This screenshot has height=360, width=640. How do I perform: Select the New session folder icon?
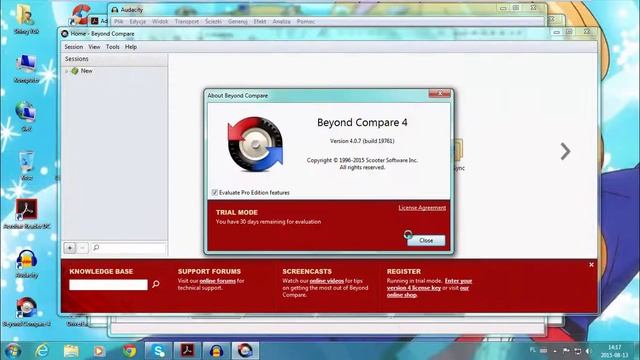tap(75, 71)
